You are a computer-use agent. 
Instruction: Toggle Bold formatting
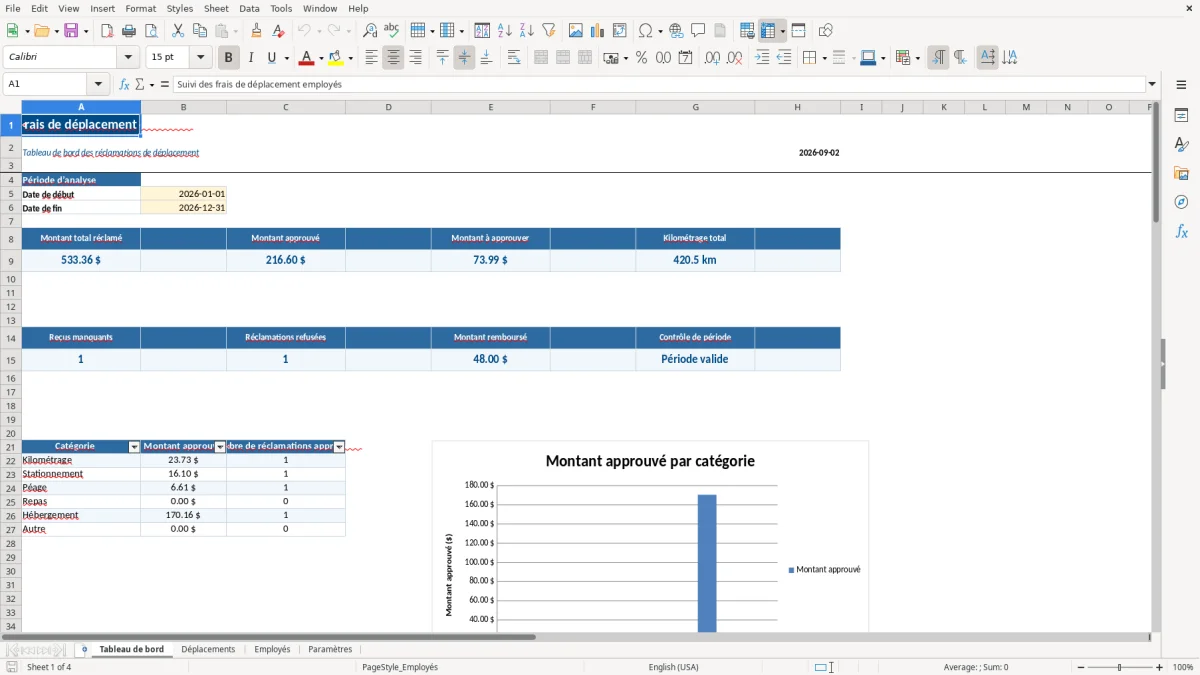229,58
